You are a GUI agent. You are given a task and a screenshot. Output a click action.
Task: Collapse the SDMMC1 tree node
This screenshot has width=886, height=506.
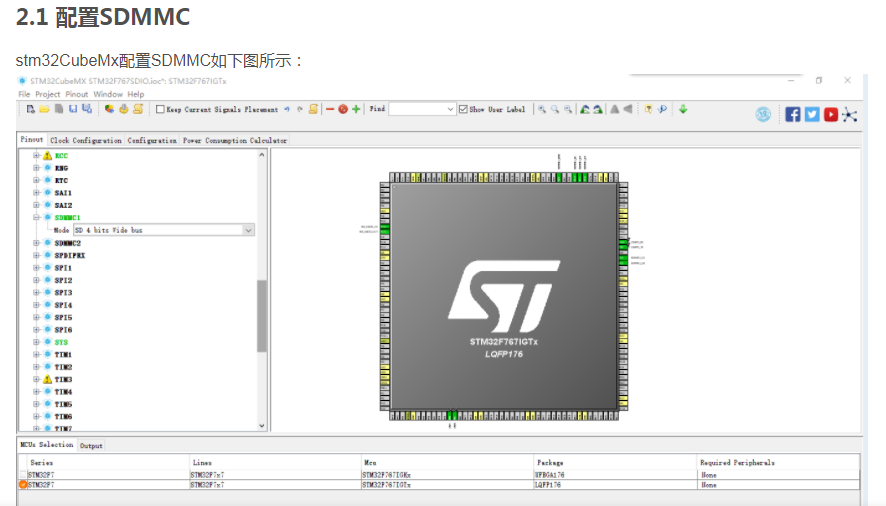[36, 218]
